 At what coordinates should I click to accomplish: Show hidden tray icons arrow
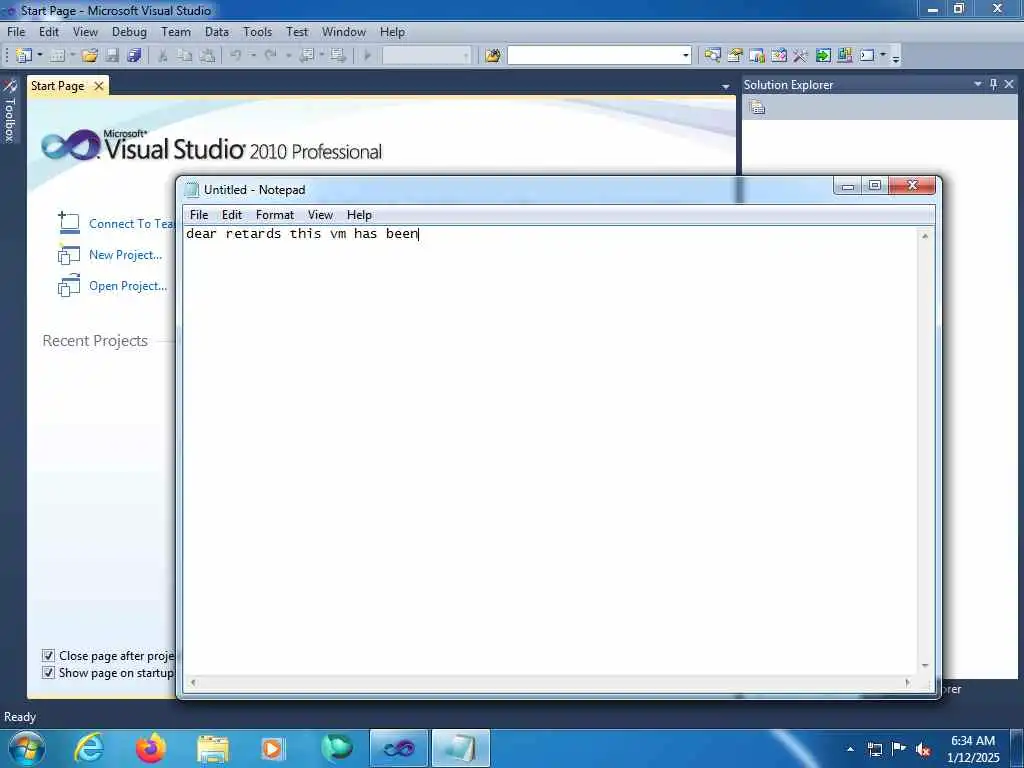(x=850, y=749)
